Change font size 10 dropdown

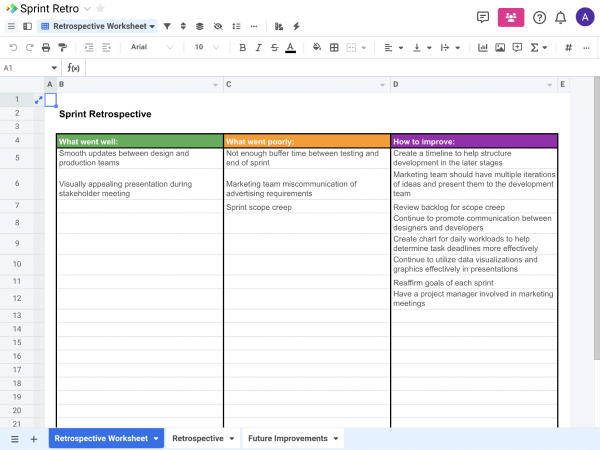pos(207,47)
